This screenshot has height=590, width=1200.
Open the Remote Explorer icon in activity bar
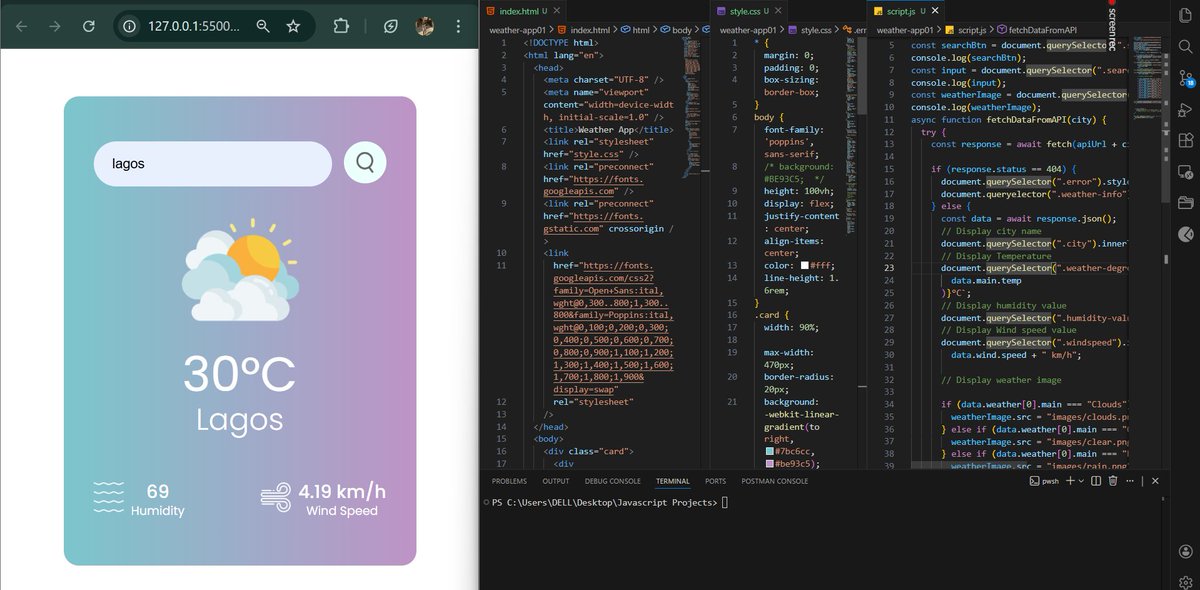(x=1186, y=172)
